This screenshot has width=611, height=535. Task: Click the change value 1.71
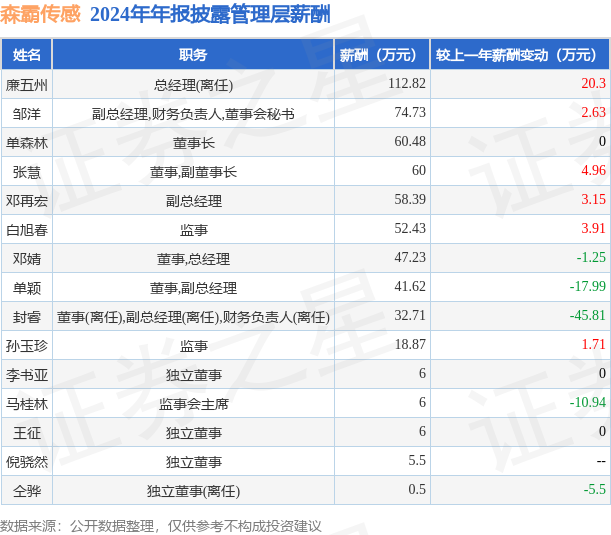coord(593,344)
